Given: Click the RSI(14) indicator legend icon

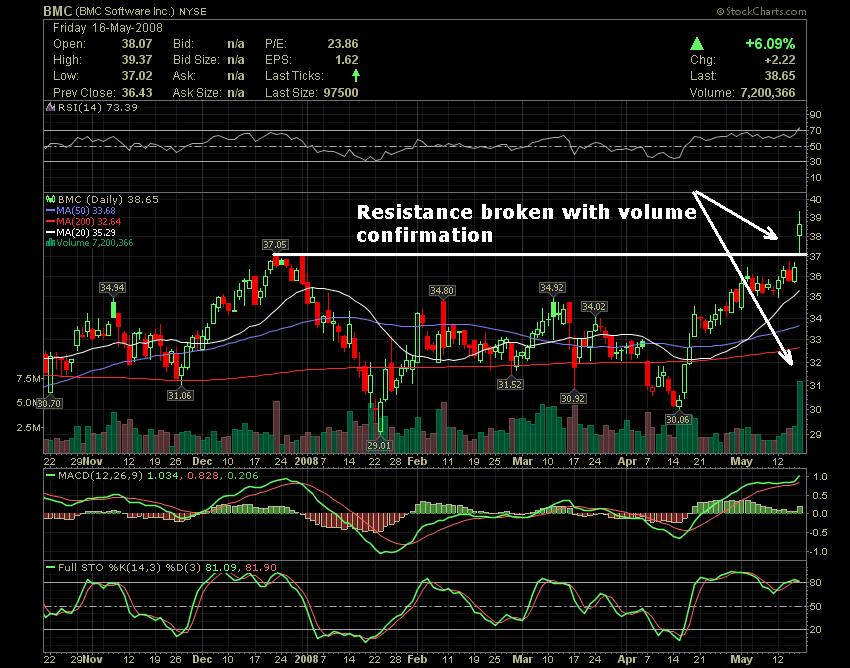Looking at the screenshot, I should pyautogui.click(x=51, y=107).
